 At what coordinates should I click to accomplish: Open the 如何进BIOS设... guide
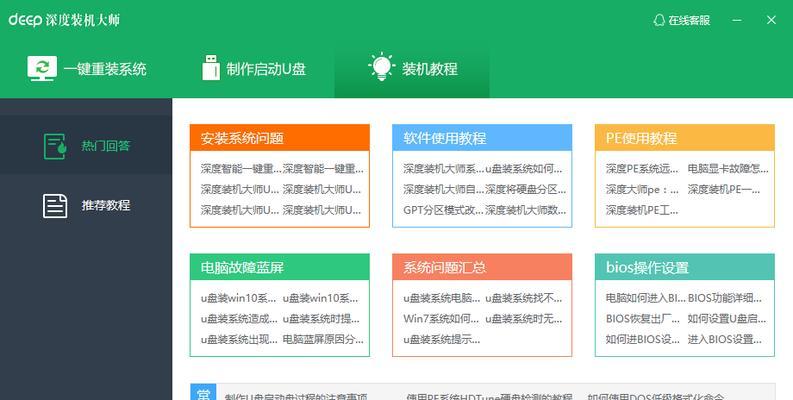point(642,340)
